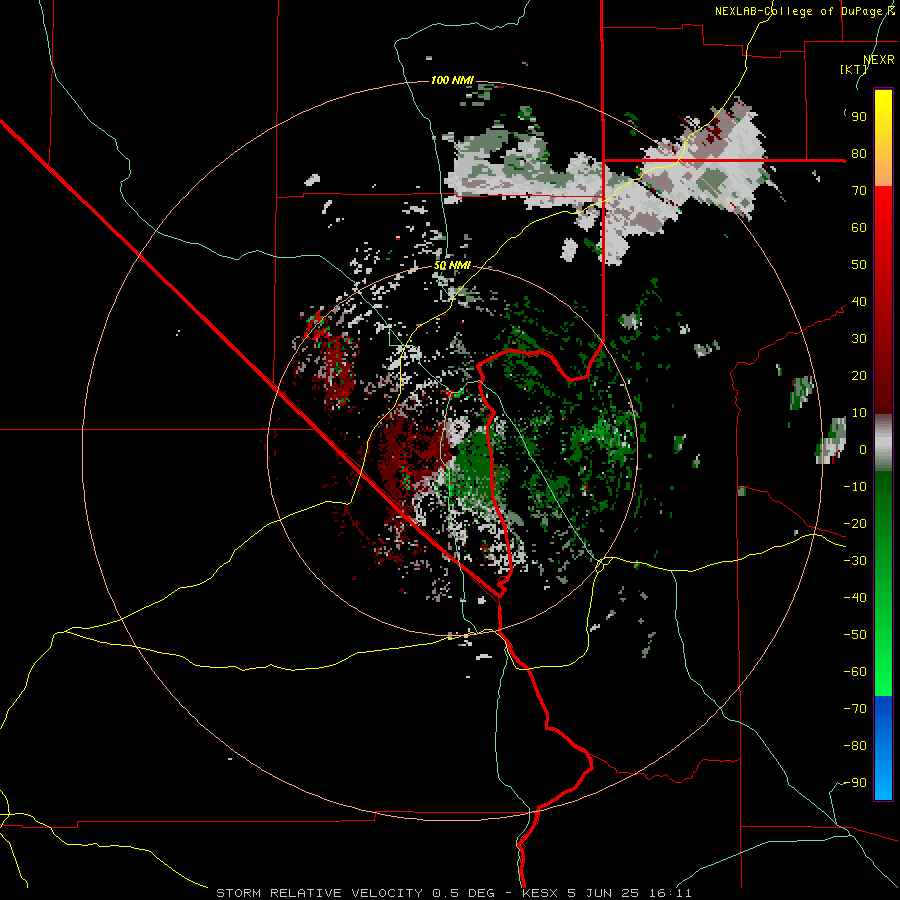Select the "-90" value on the velocity scale
900x900 pixels.
coord(855,783)
